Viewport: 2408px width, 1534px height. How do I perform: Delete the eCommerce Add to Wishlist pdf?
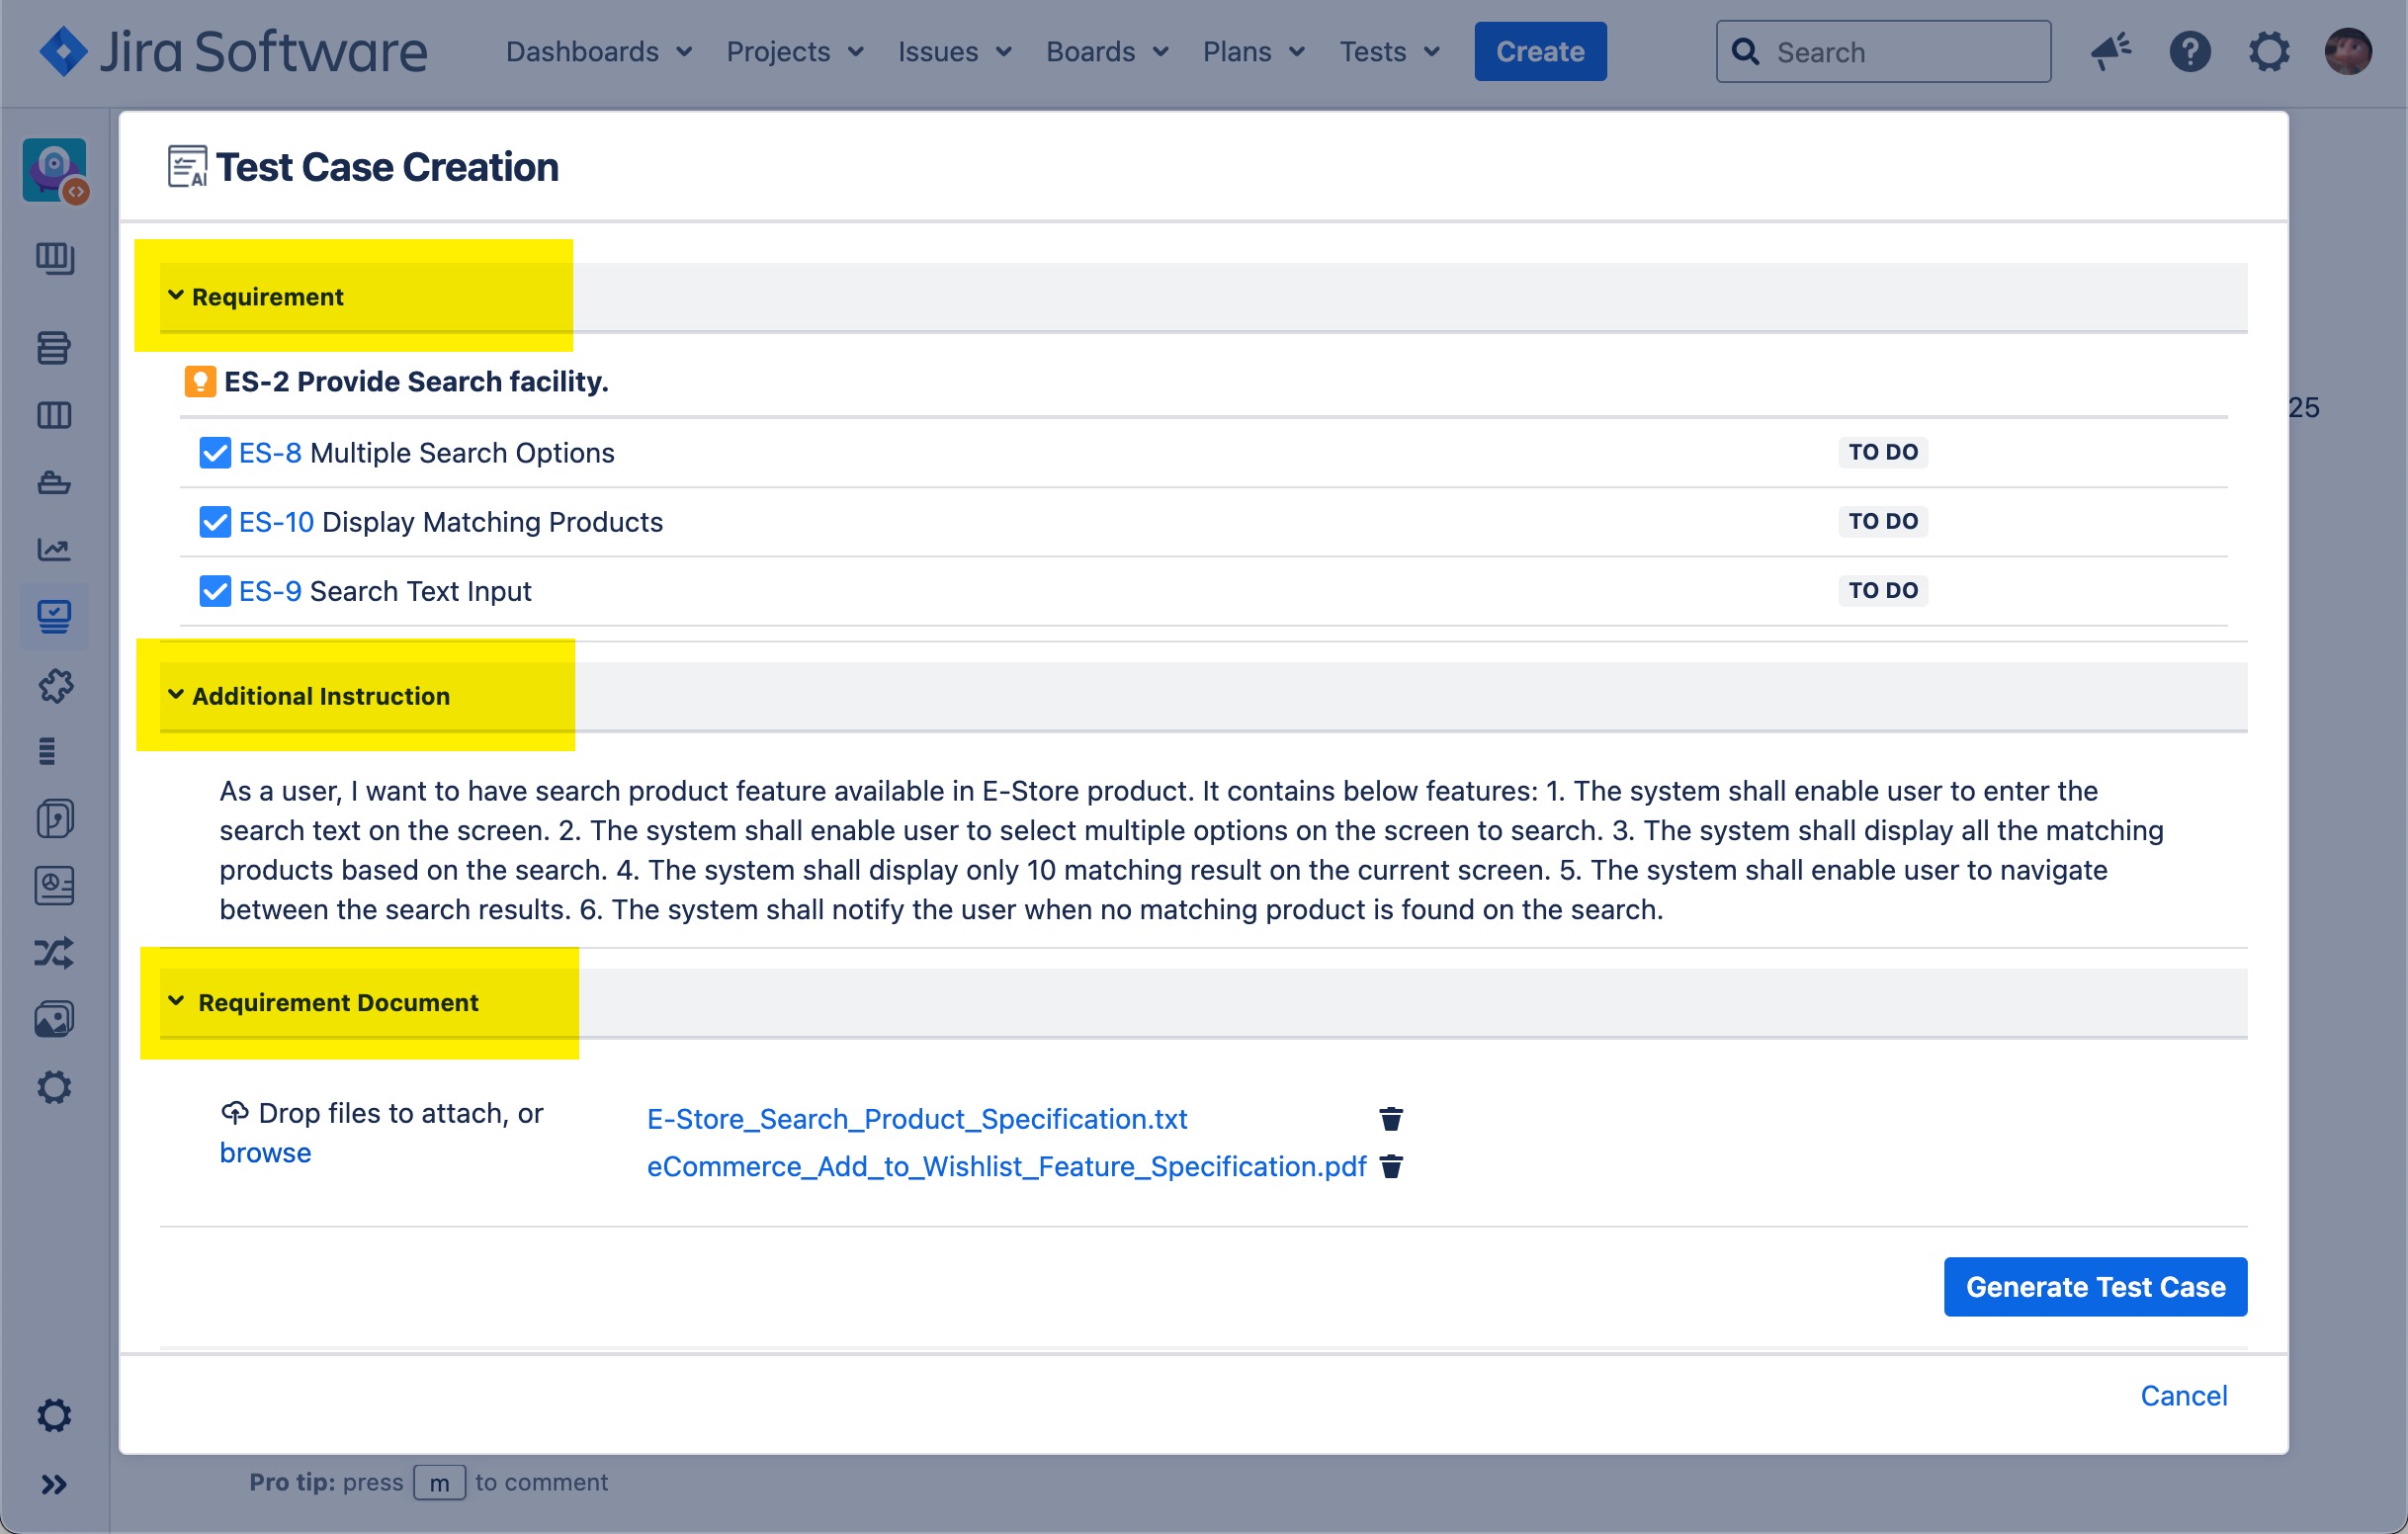(x=1391, y=1167)
